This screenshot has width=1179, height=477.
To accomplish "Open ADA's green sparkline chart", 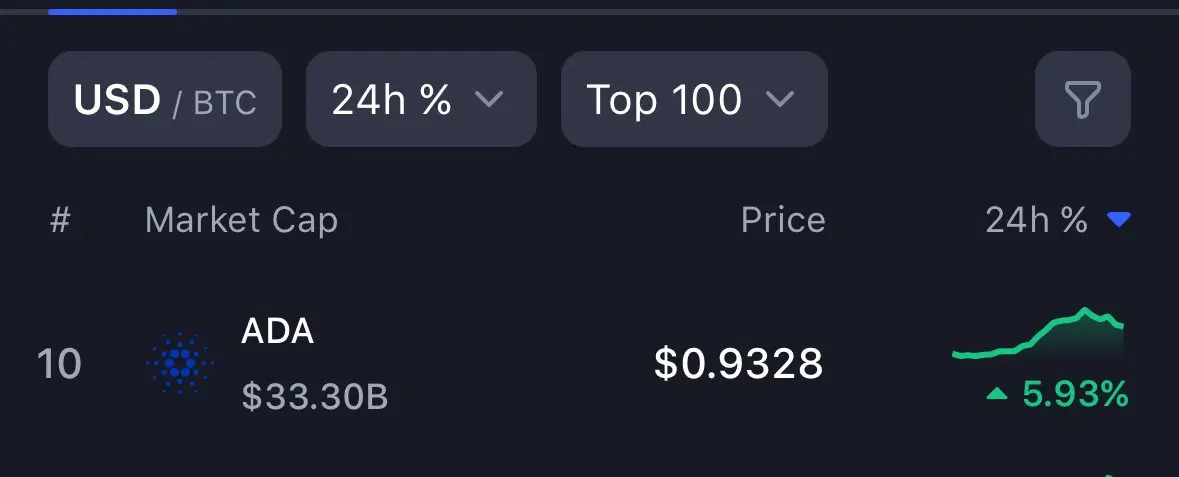I will (x=1038, y=335).
